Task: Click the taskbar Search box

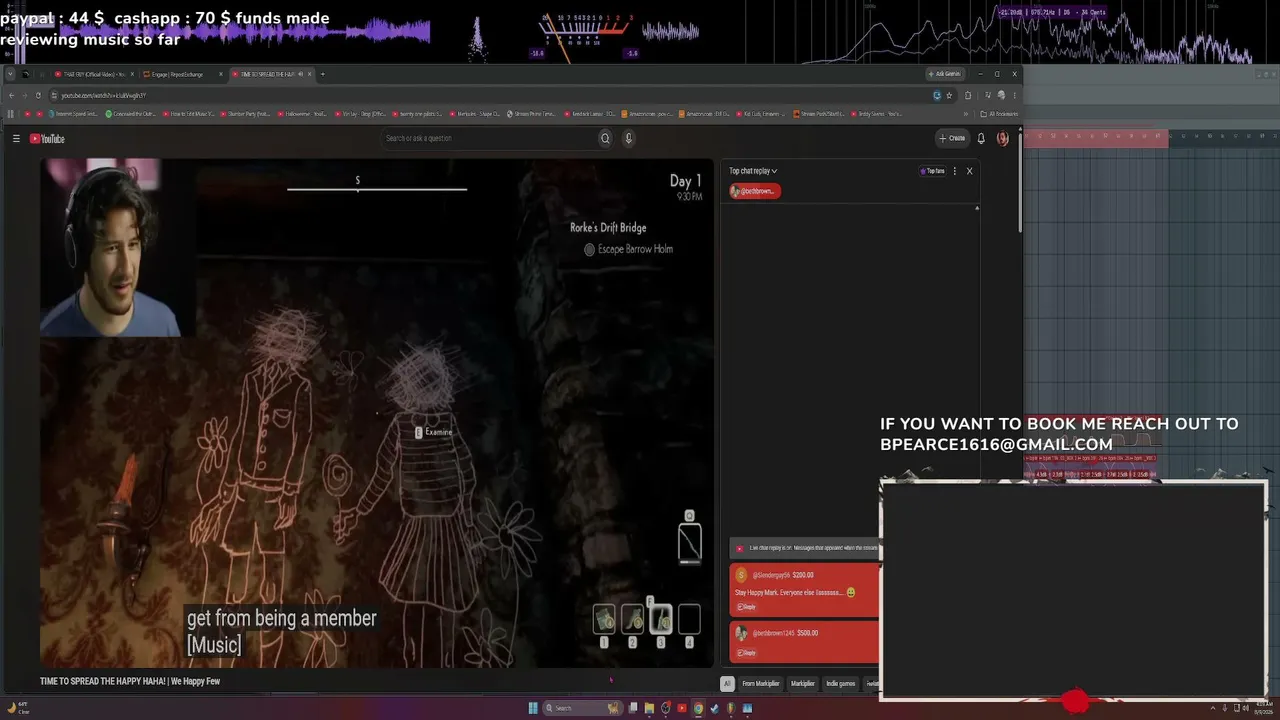Action: click(584, 708)
